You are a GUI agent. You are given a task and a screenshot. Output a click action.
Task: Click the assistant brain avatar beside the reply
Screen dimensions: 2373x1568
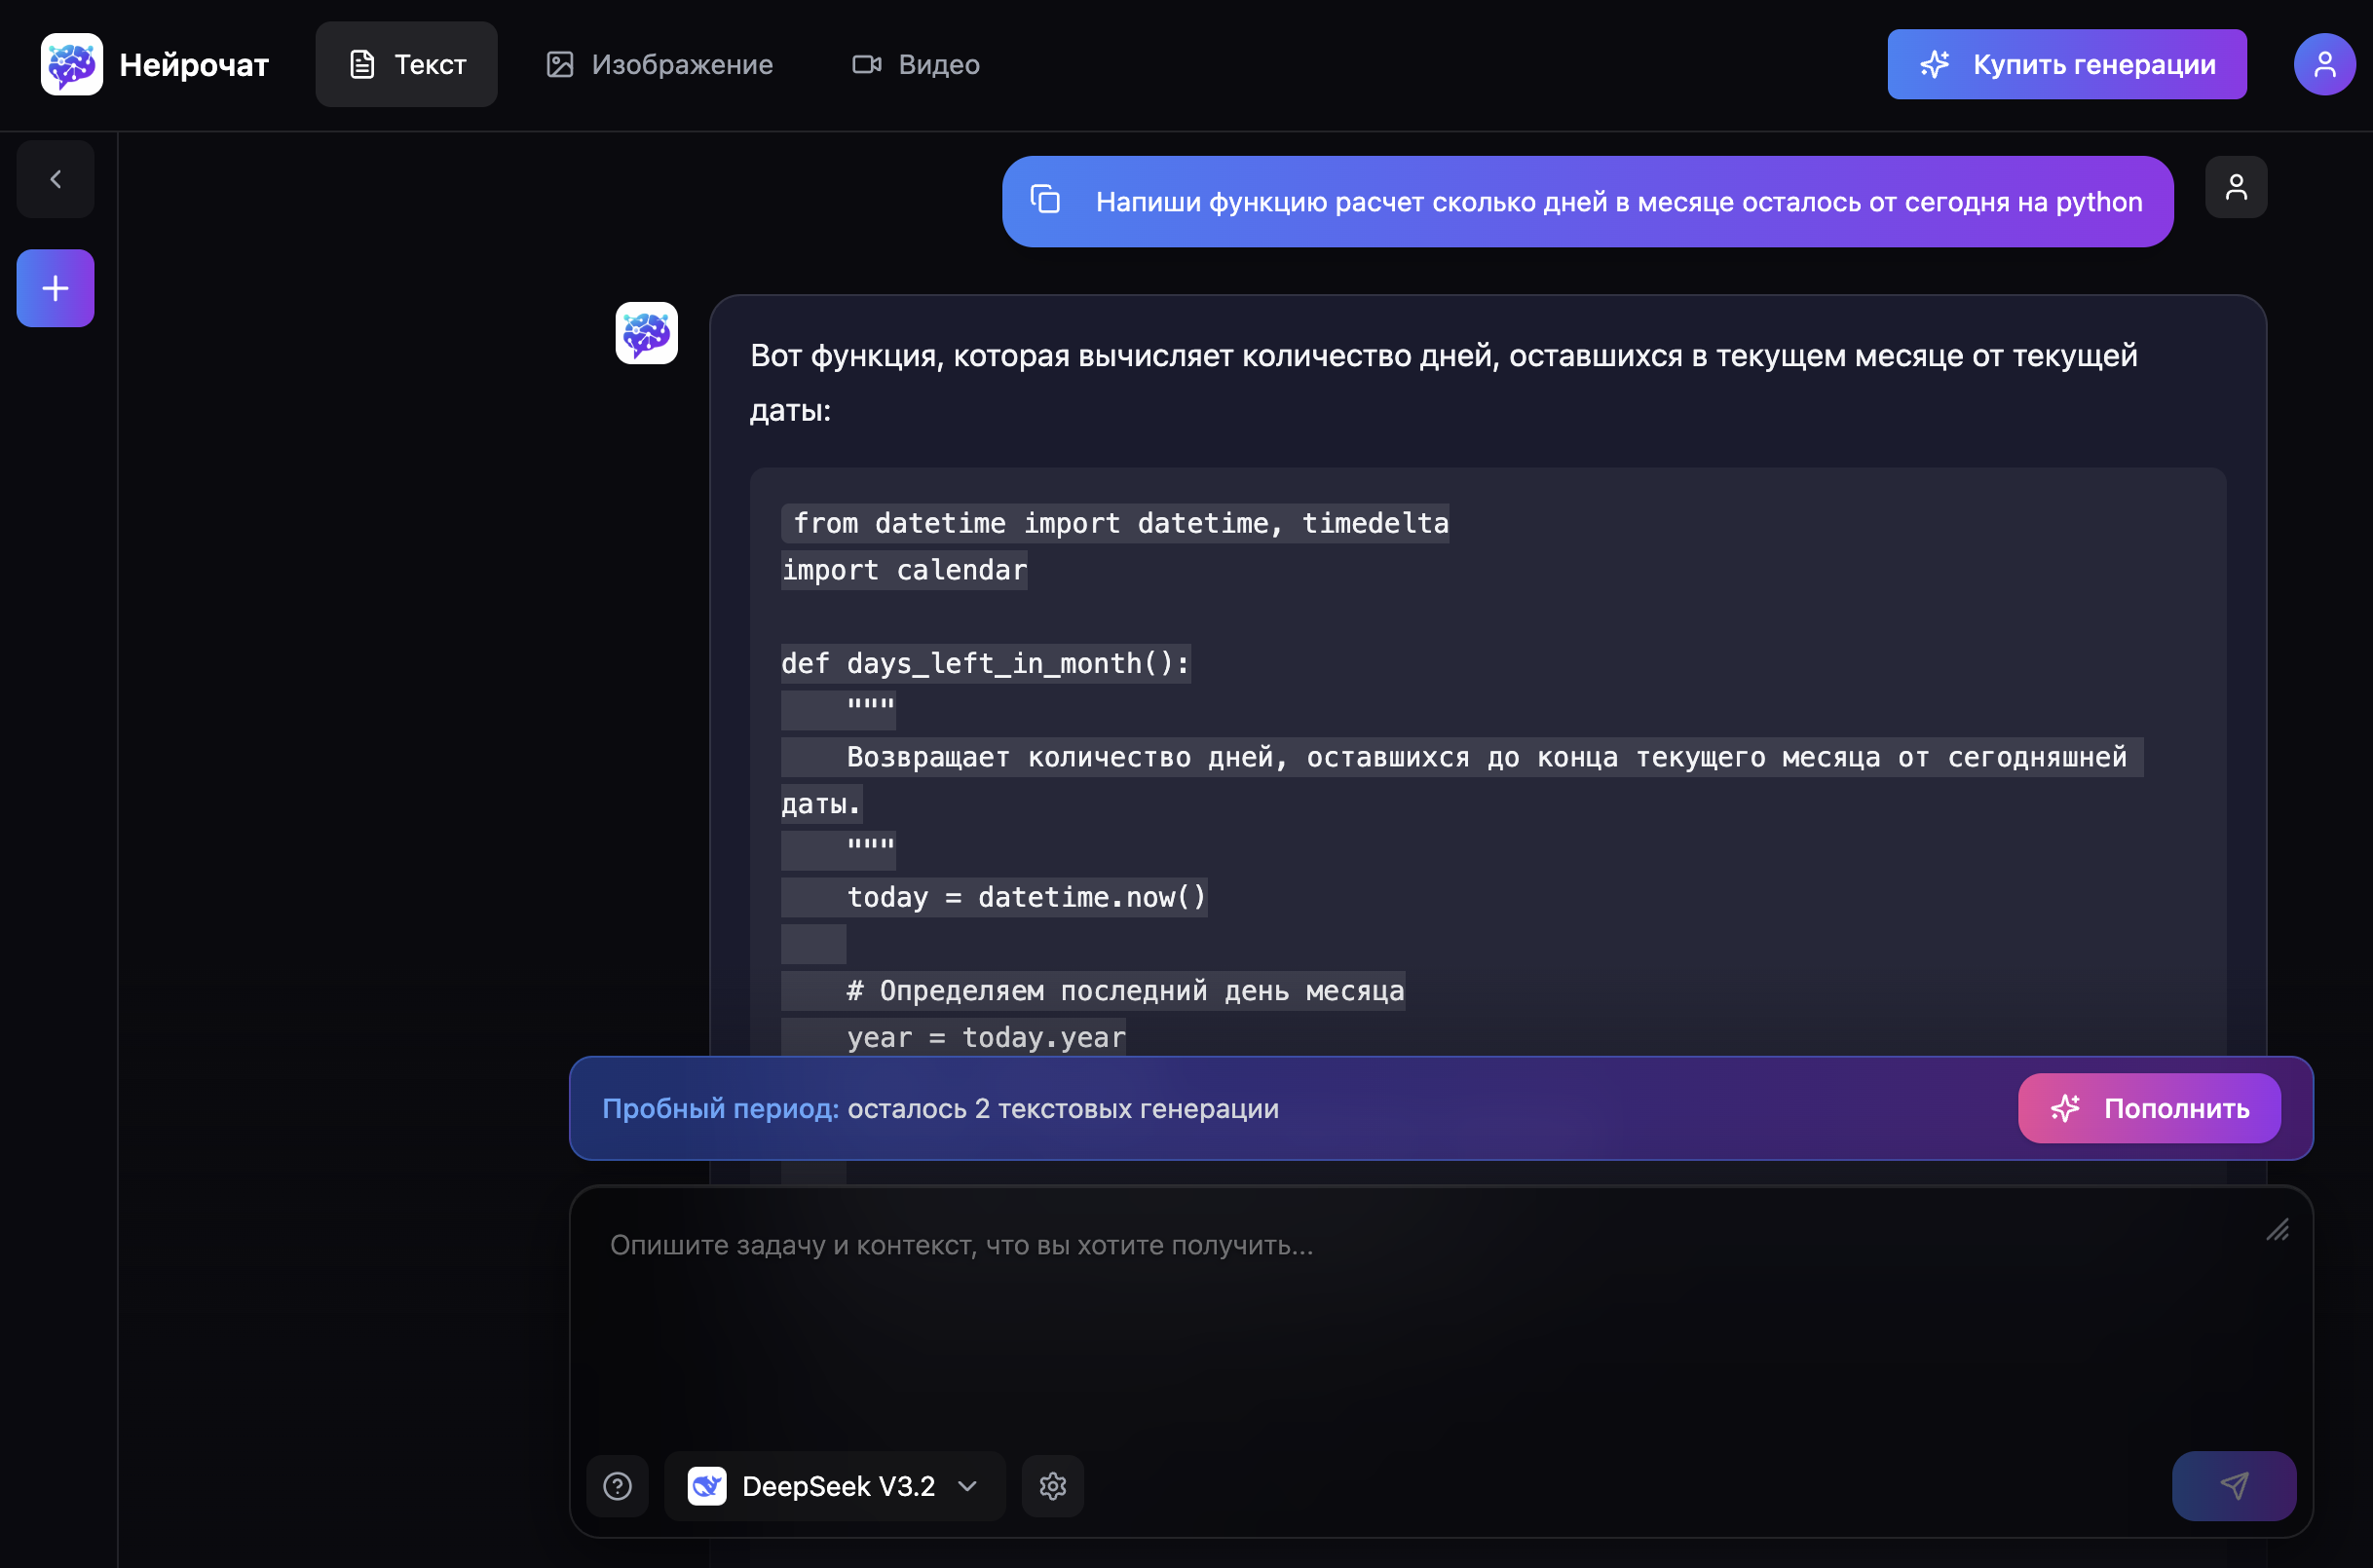coord(646,333)
